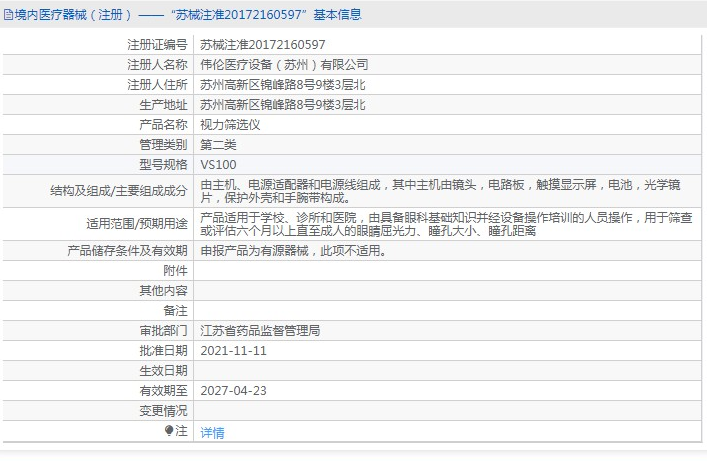Select management class 第二类
707x461 pixels.
(x=219, y=145)
